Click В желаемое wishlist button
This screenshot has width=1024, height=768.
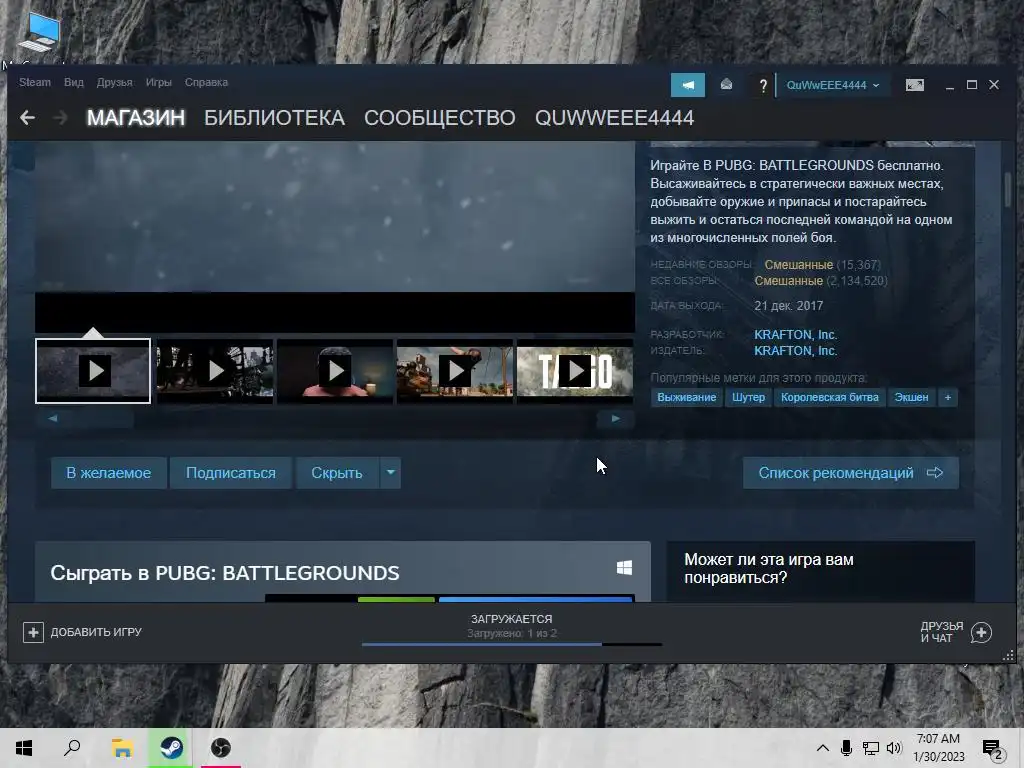[x=108, y=472]
